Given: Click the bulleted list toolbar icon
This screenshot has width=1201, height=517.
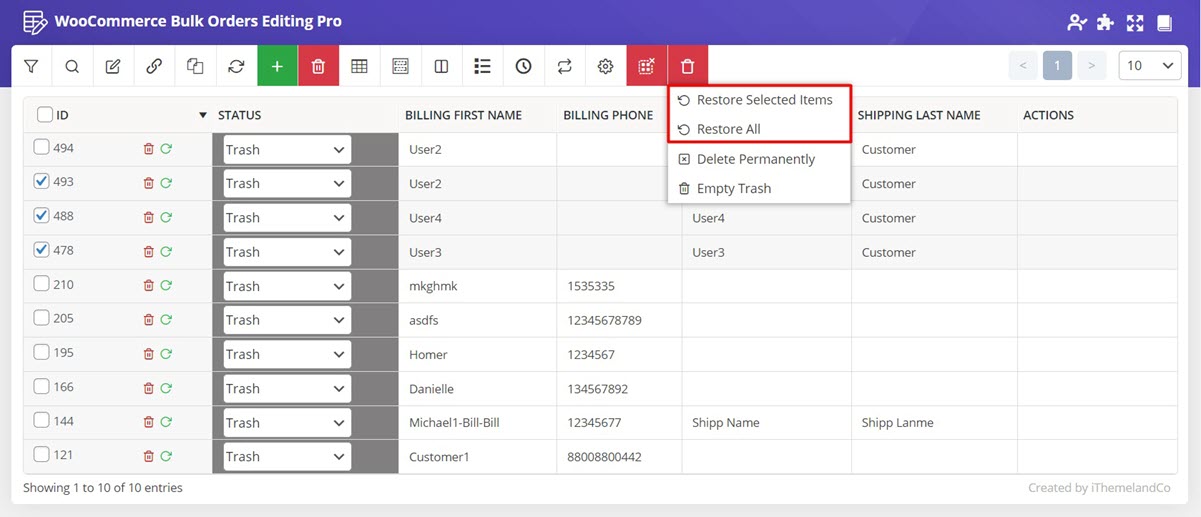Looking at the screenshot, I should point(482,66).
